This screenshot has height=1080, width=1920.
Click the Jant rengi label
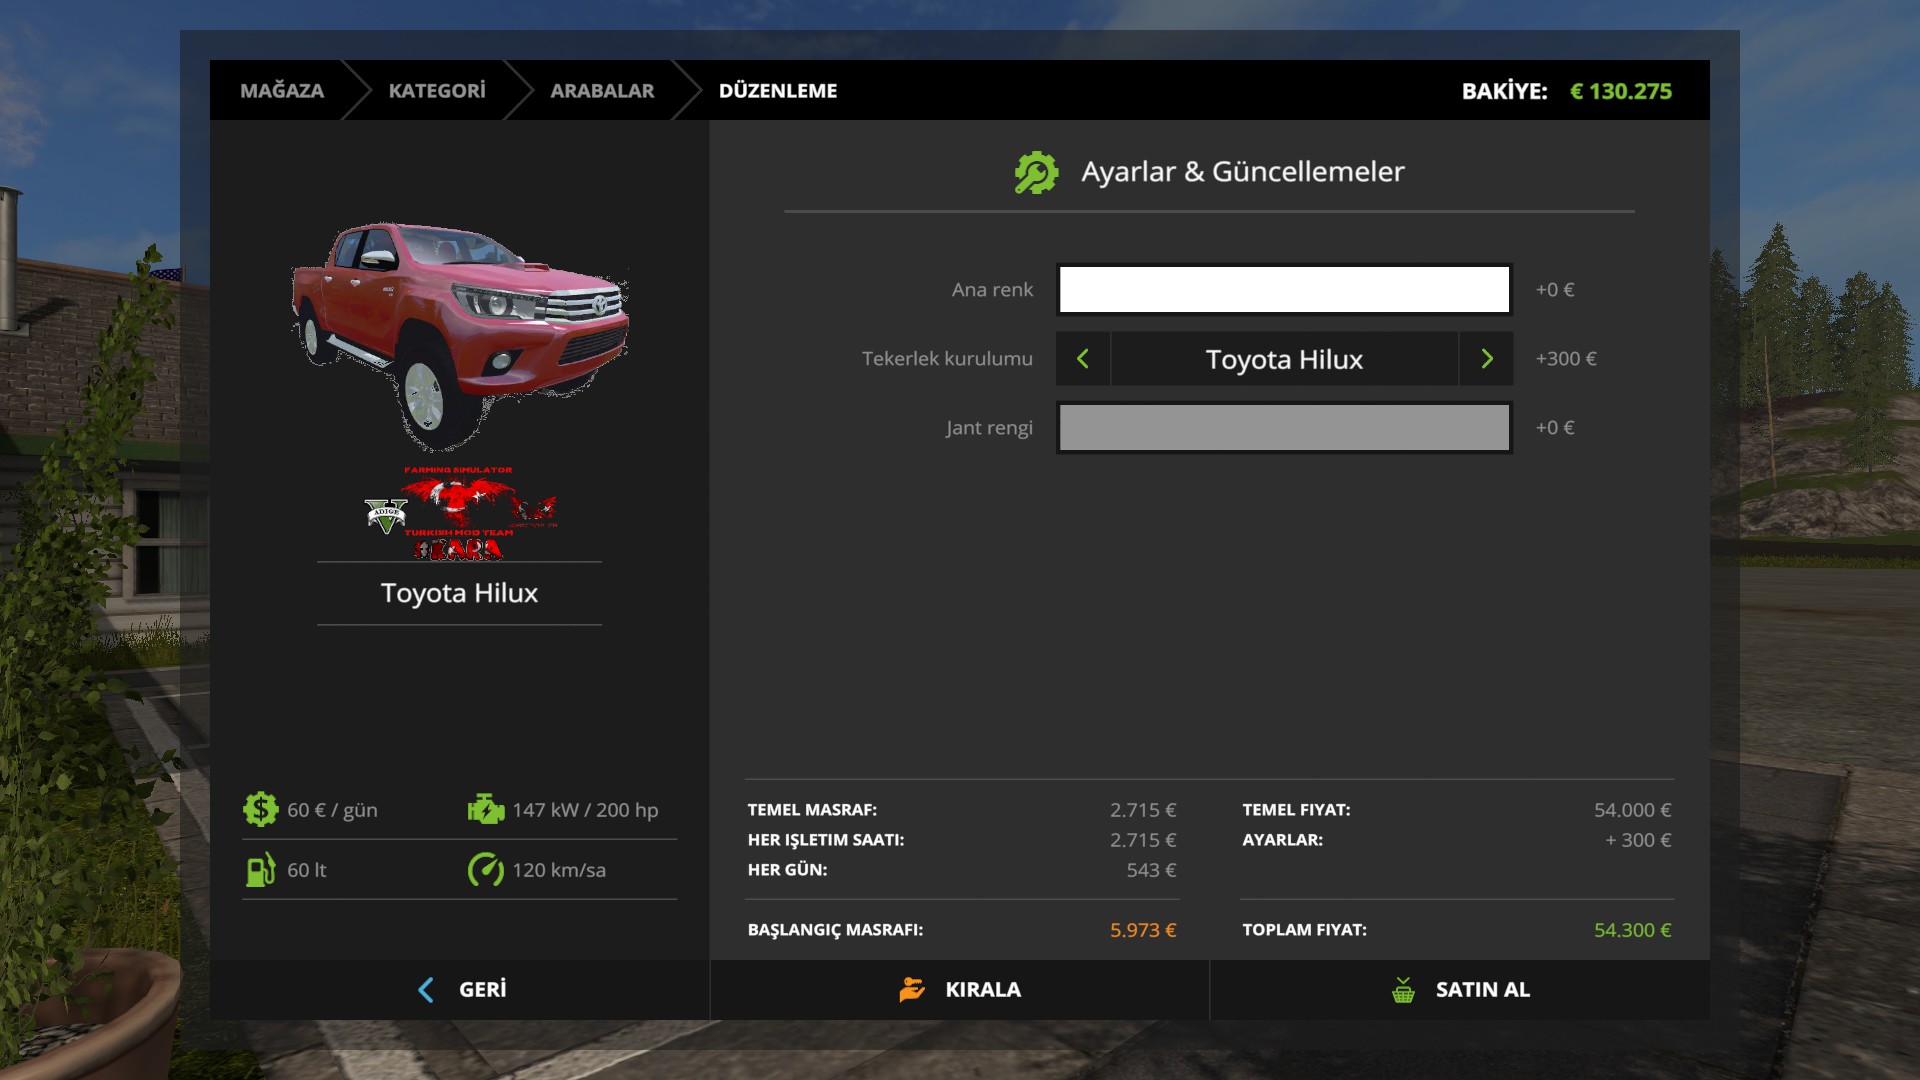click(989, 428)
